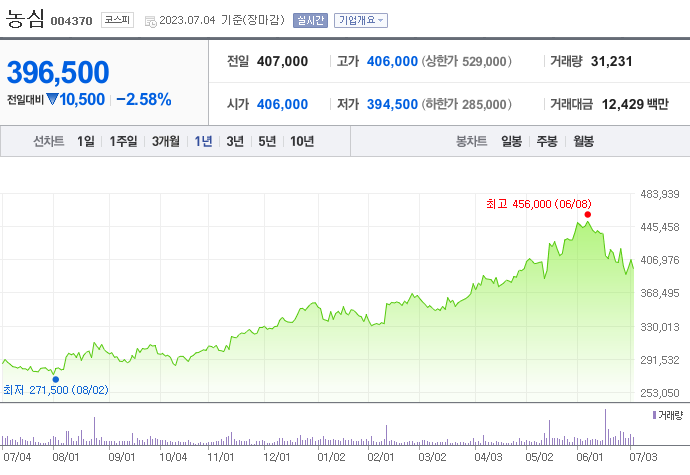690x475 pixels.
Task: Show the 5년 chart range
Action: [267, 141]
